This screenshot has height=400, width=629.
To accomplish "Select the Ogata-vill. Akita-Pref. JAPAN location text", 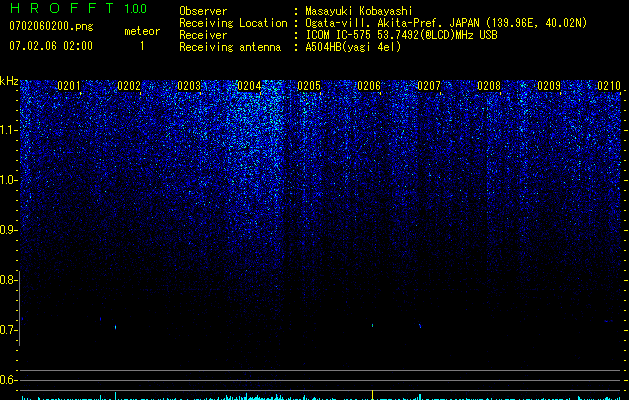I will [446, 23].
